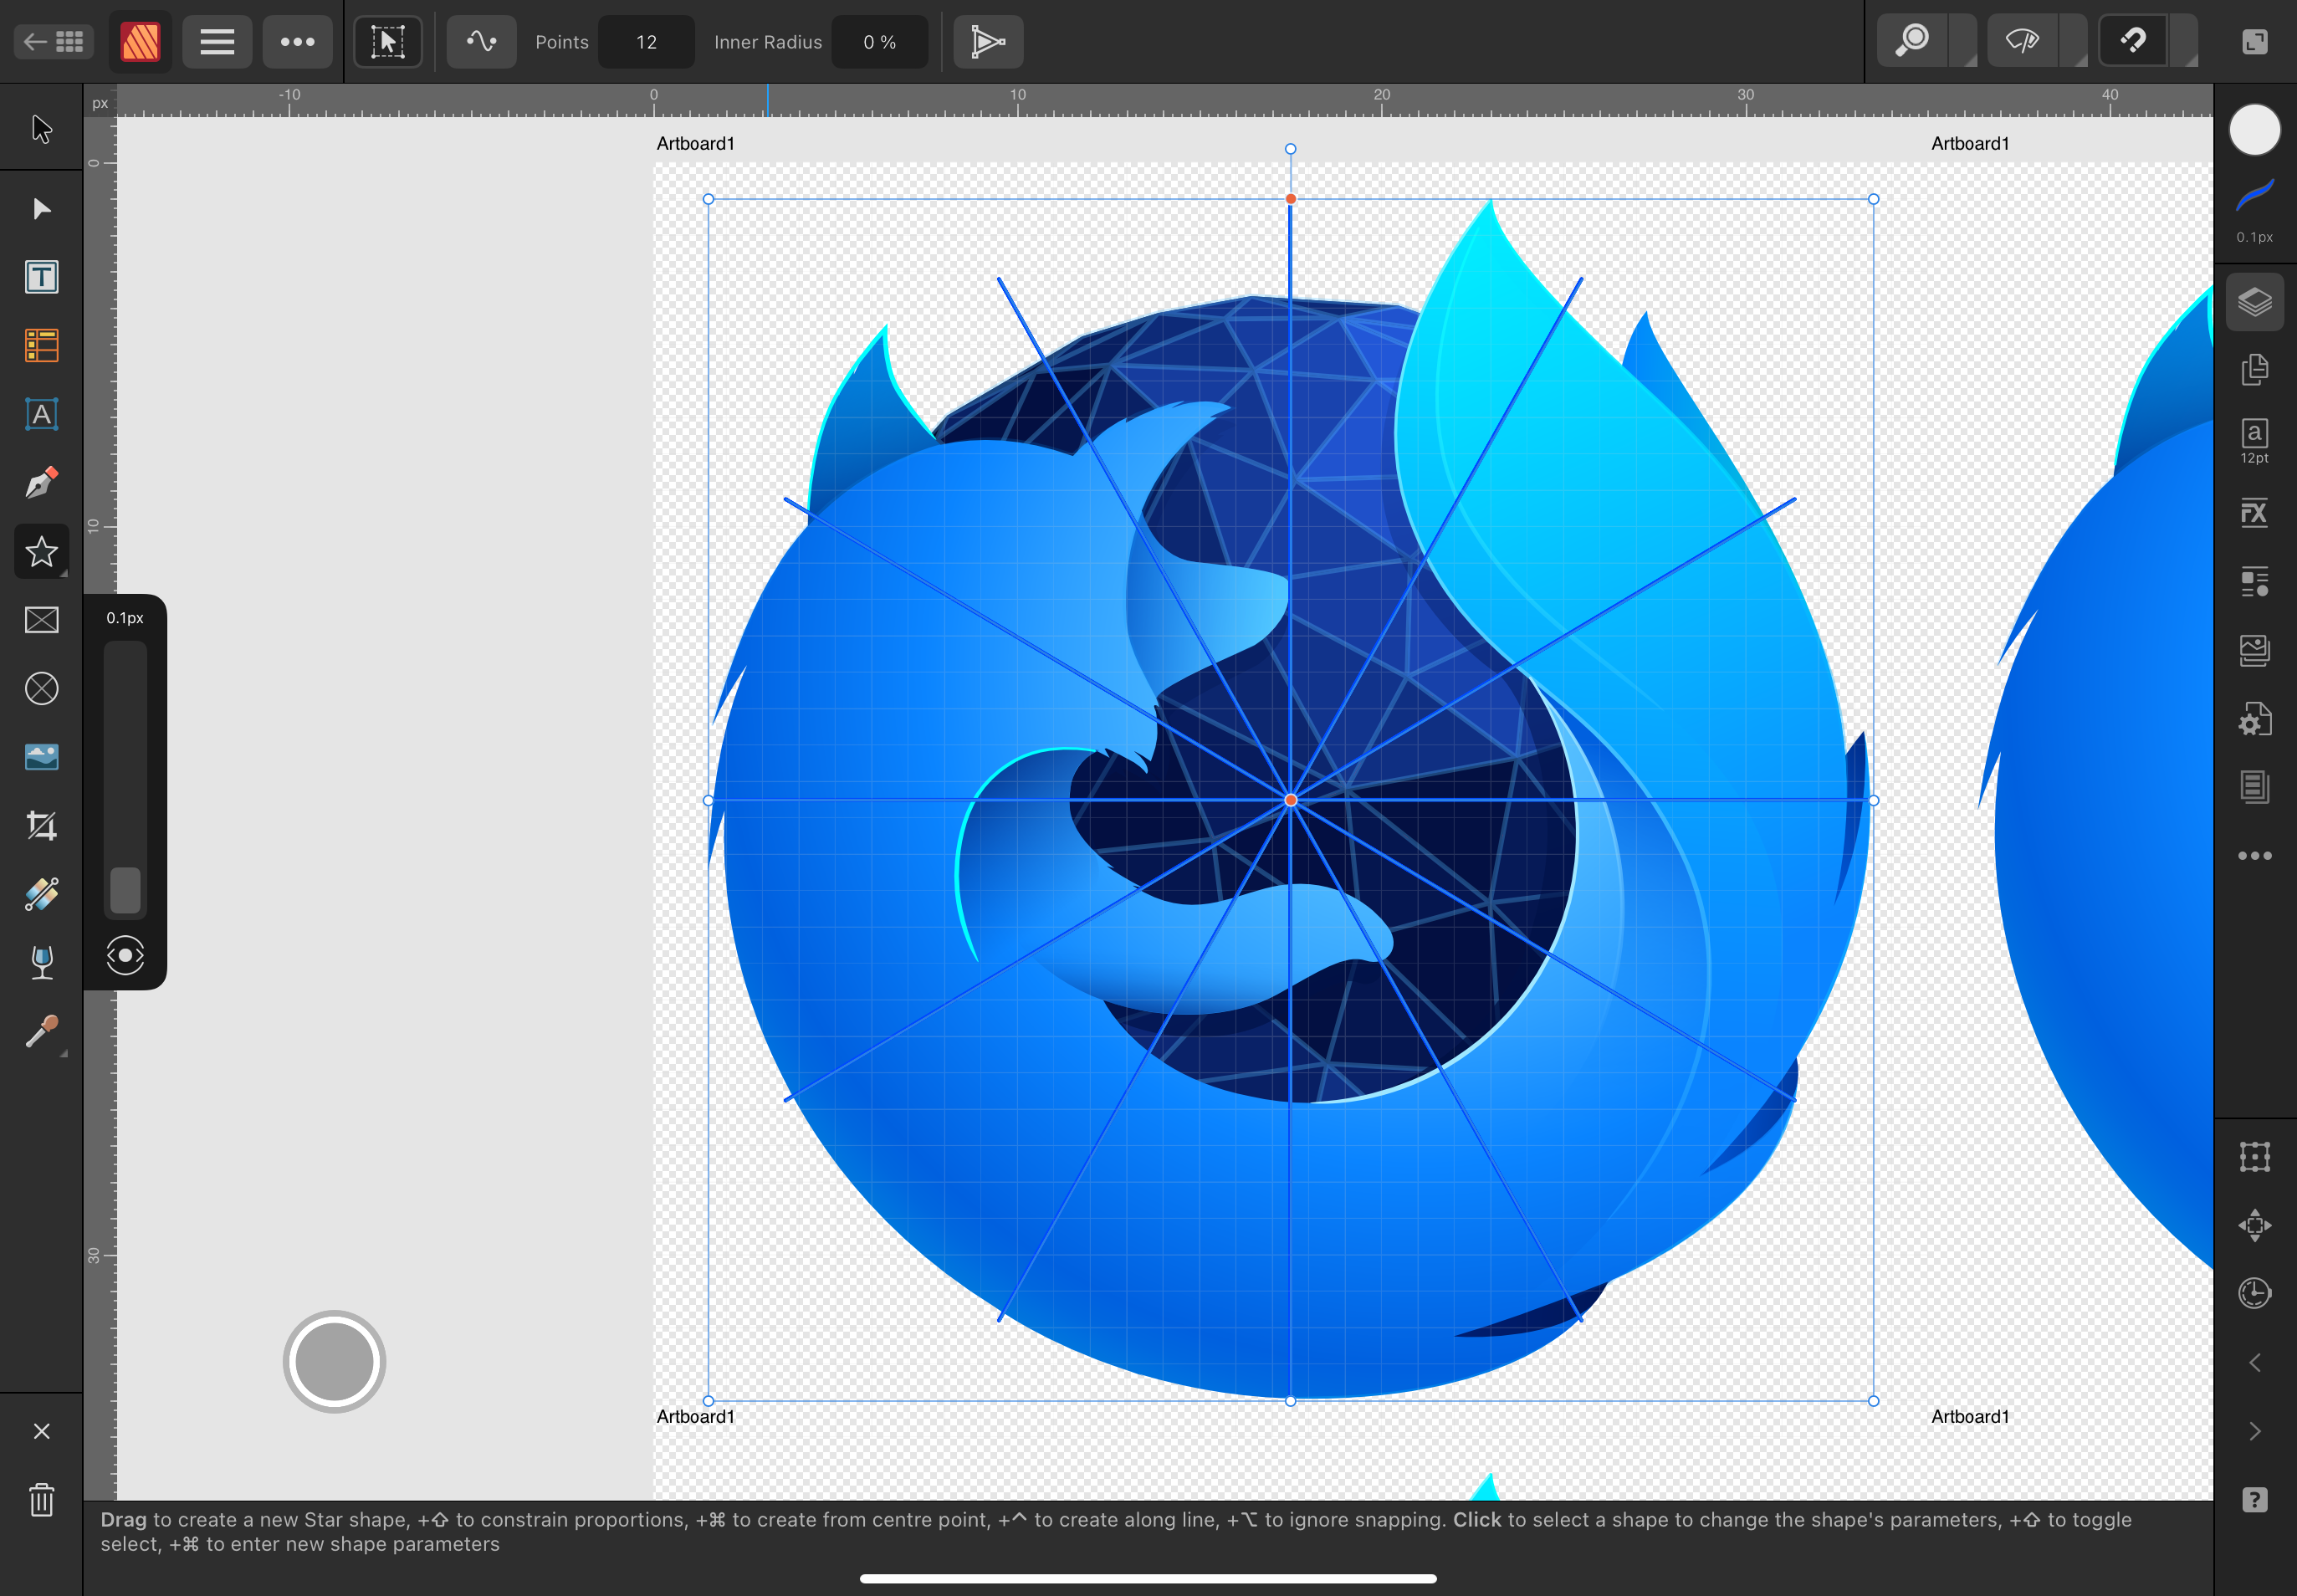Choose the Frame Text tool
This screenshot has height=1596, width=2297.
tap(41, 277)
